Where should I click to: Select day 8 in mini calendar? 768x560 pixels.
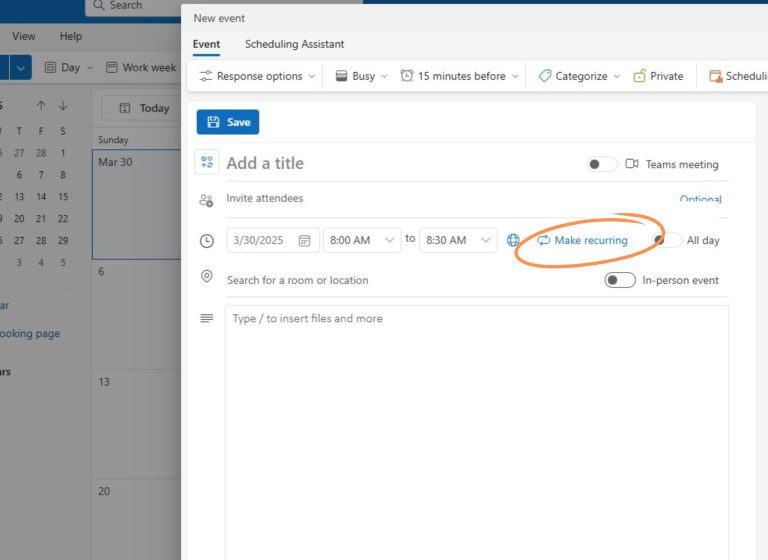[63, 175]
